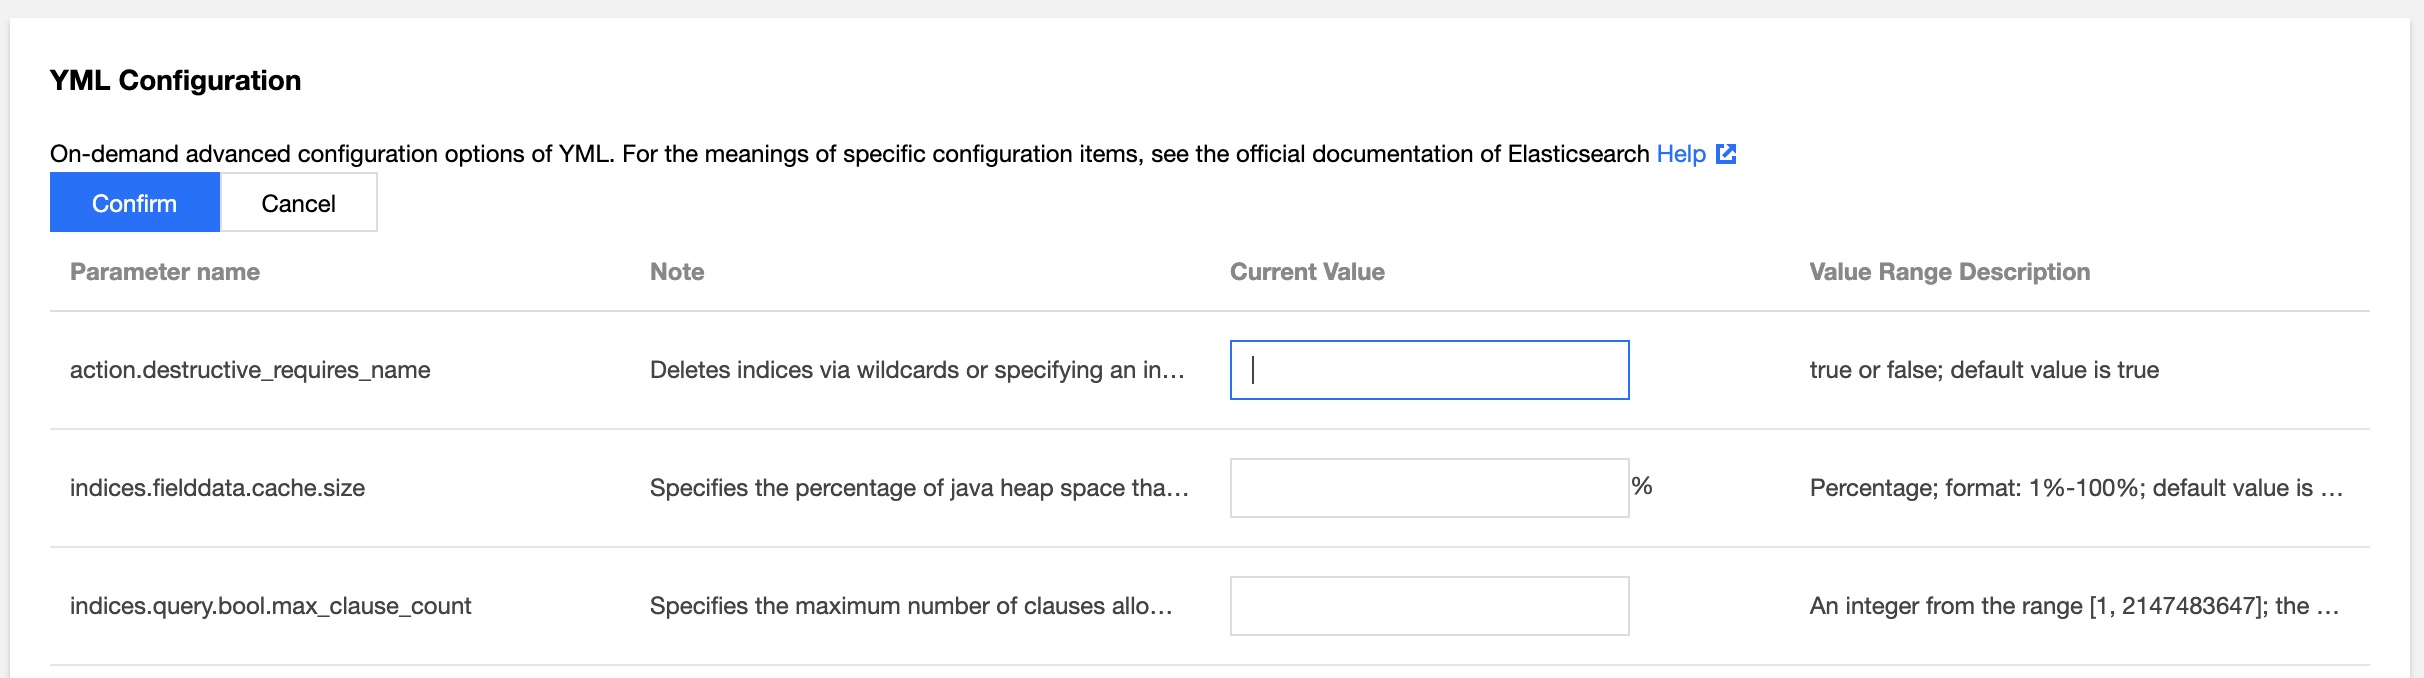Select the indices.fielddata.cache.size parameter name

(217, 488)
